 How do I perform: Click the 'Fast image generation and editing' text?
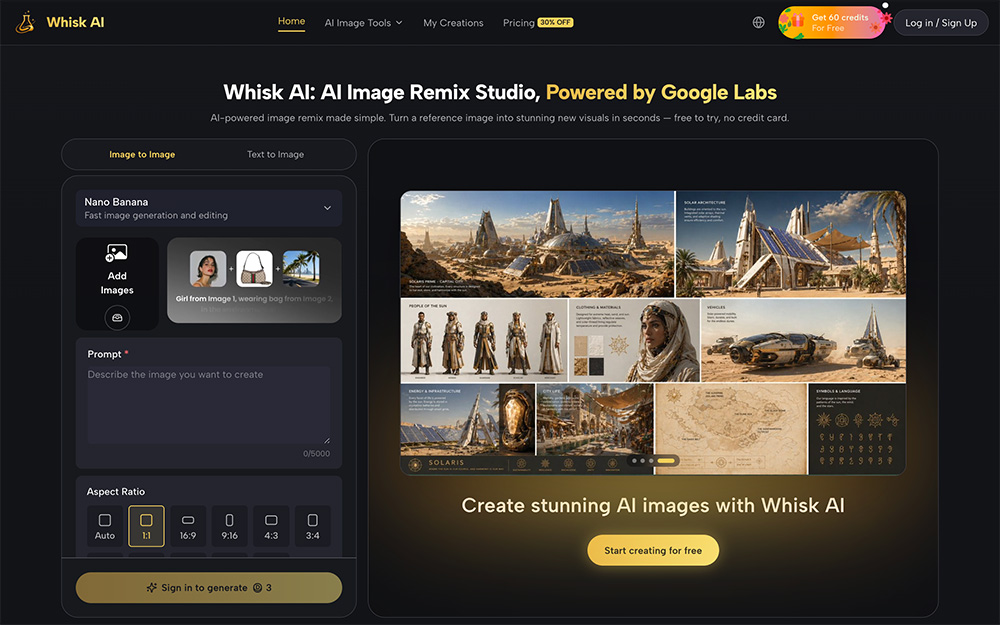(x=156, y=216)
